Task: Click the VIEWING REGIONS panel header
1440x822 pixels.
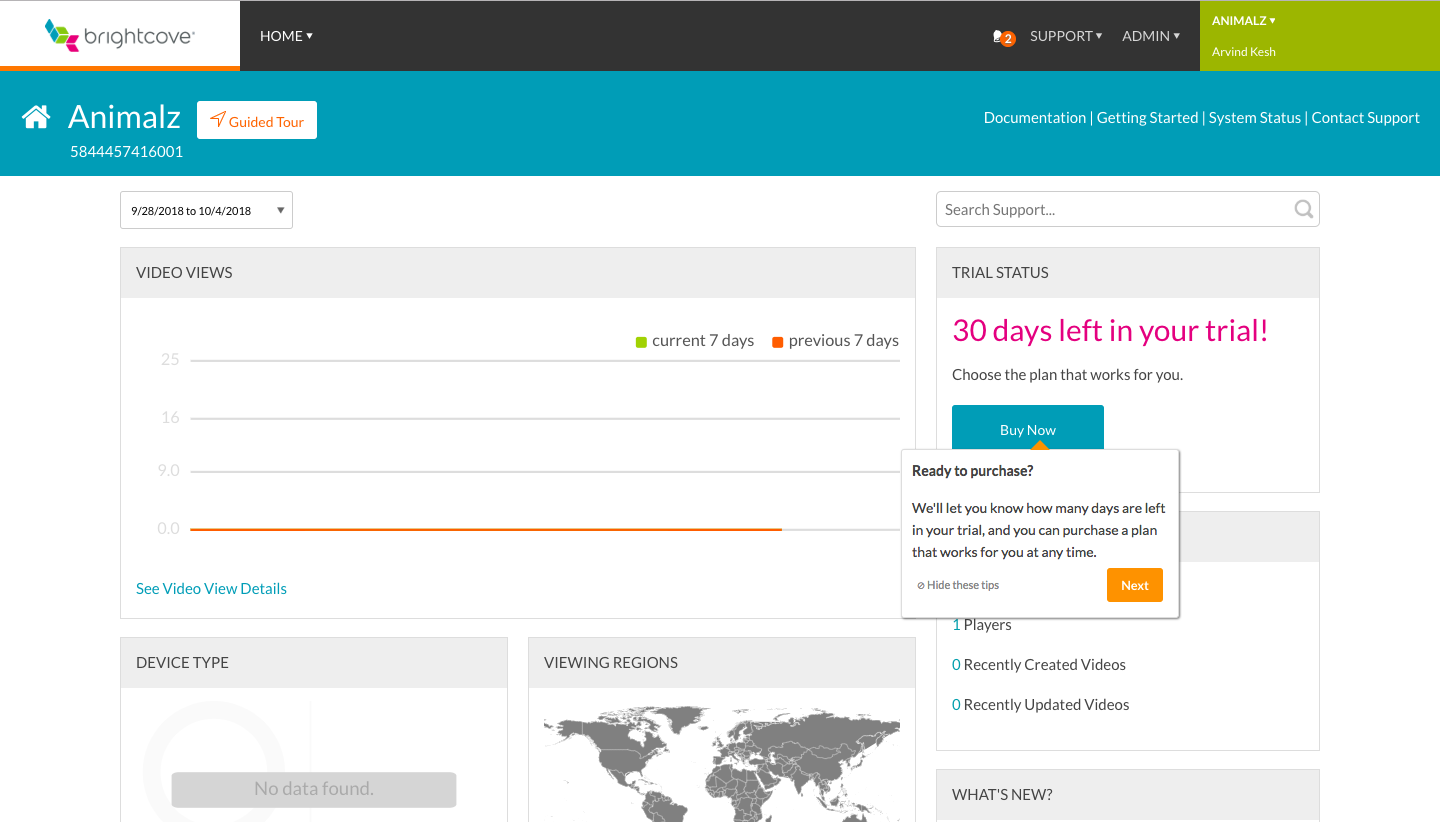Action: pyautogui.click(x=722, y=662)
